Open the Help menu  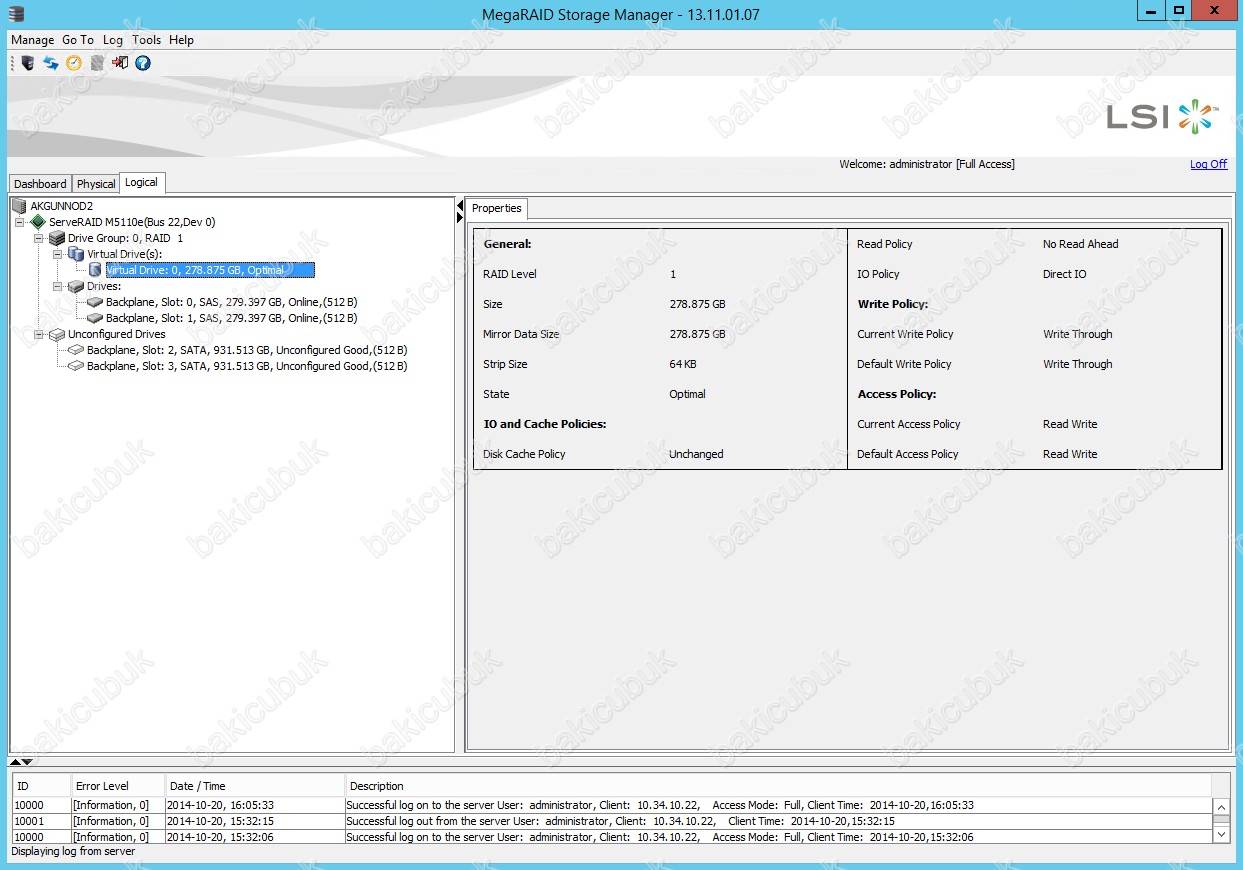click(x=181, y=40)
